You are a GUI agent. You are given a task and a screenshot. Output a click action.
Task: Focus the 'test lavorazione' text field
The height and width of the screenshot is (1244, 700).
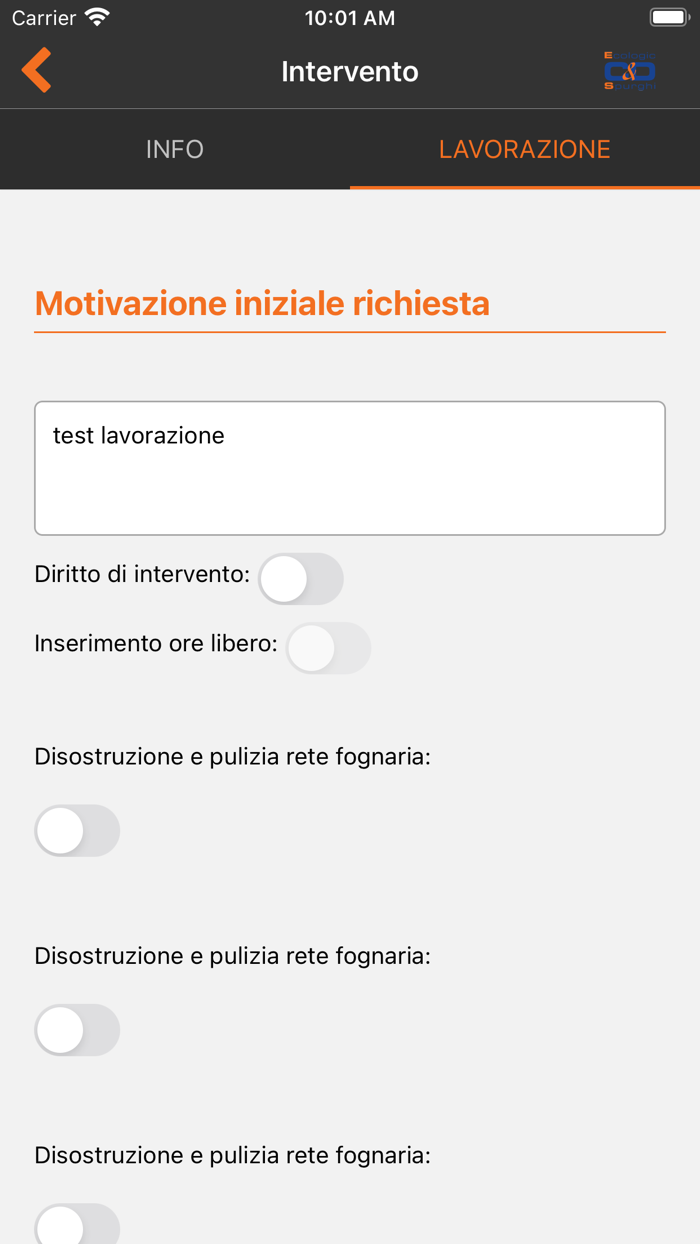click(350, 468)
